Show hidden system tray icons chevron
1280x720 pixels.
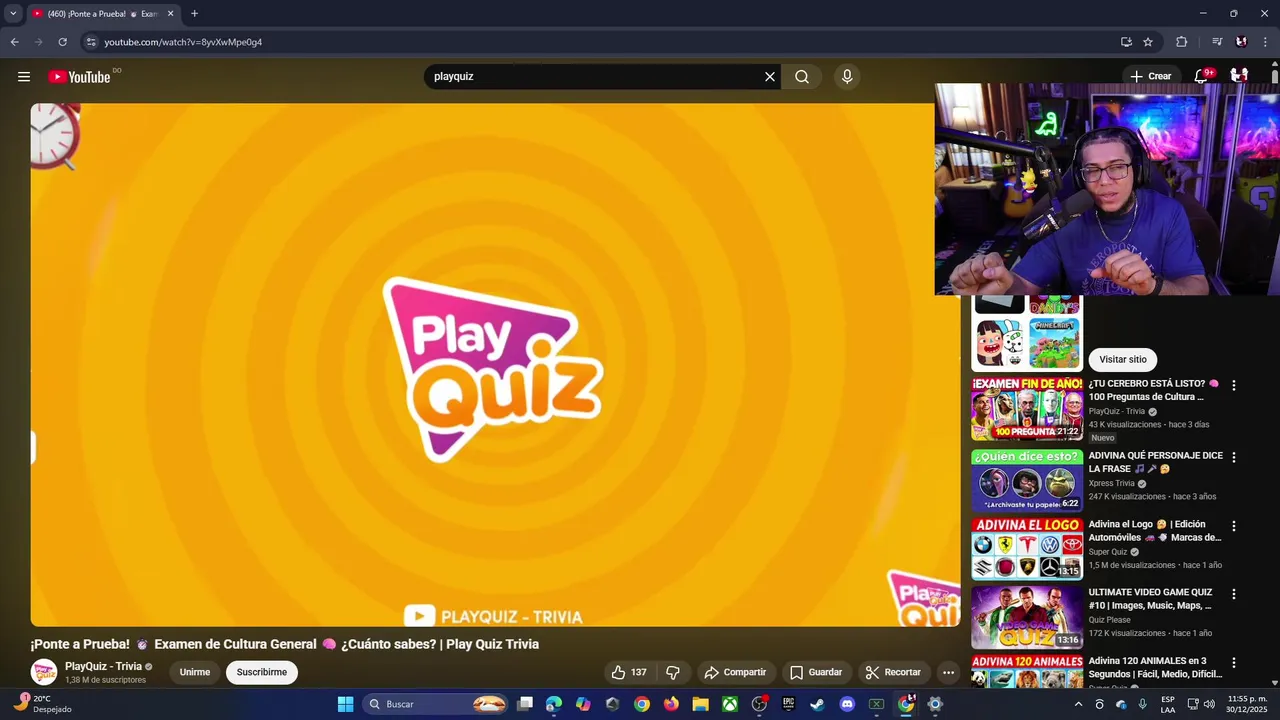pyautogui.click(x=1078, y=704)
